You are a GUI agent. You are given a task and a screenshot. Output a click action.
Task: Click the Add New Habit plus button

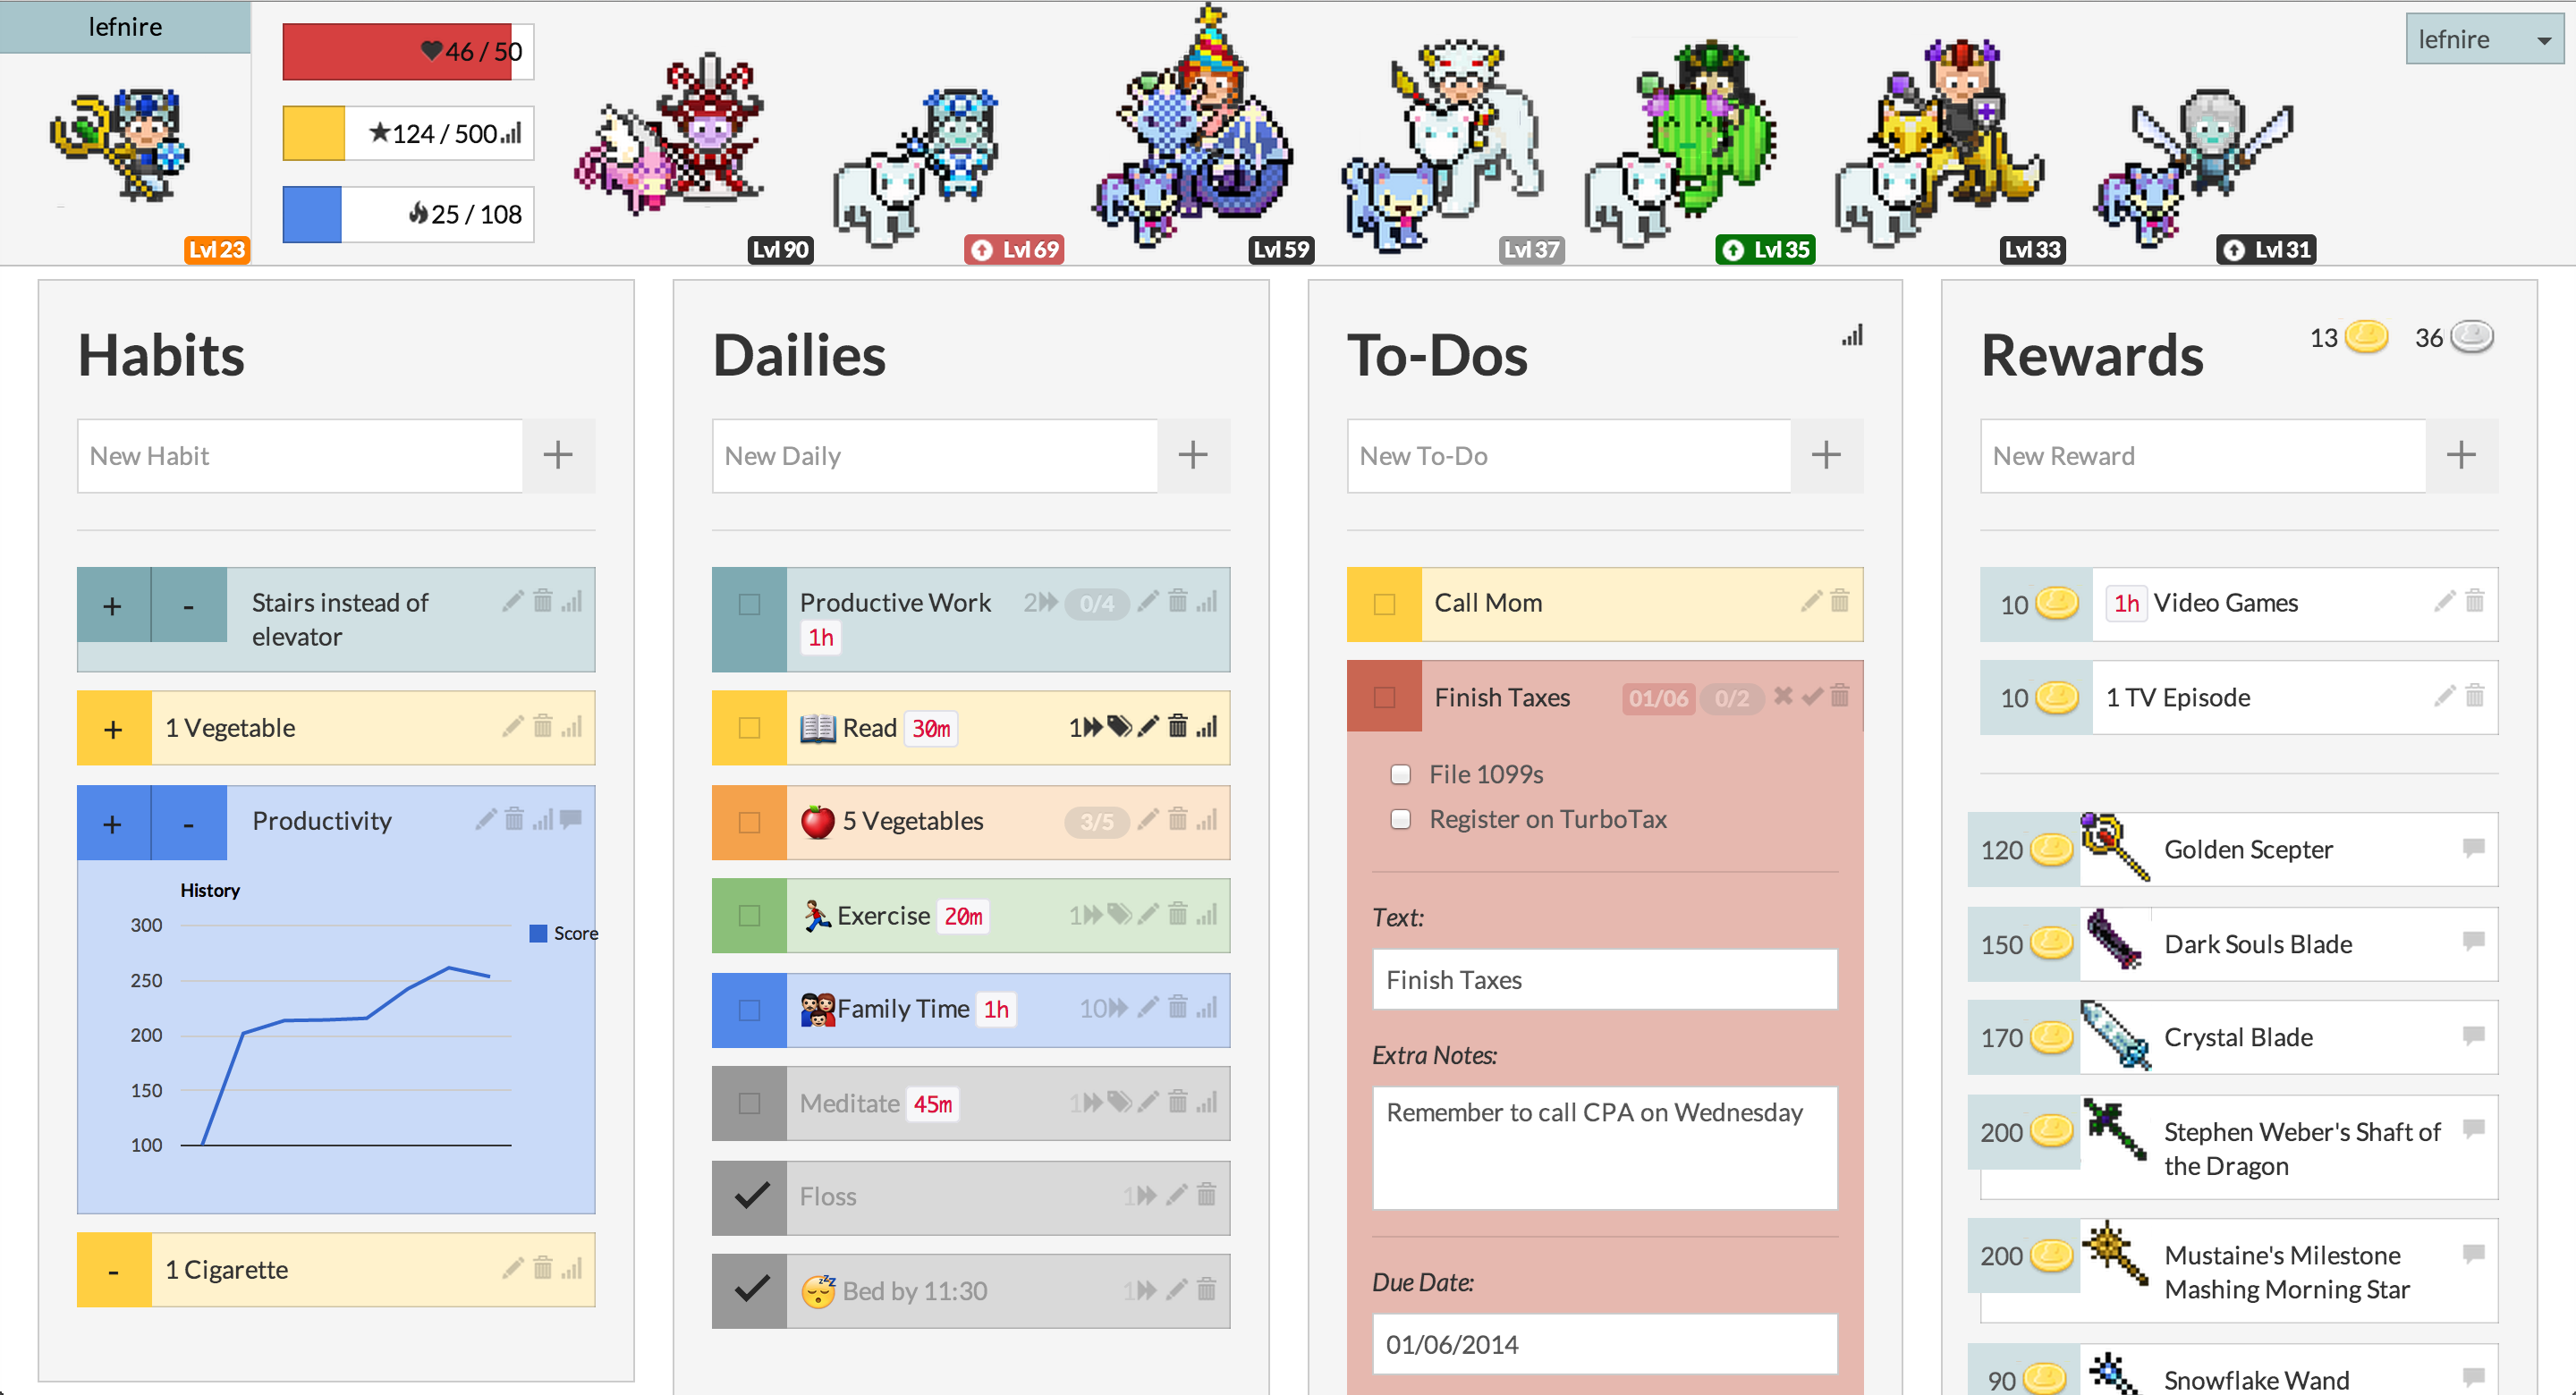coord(560,455)
